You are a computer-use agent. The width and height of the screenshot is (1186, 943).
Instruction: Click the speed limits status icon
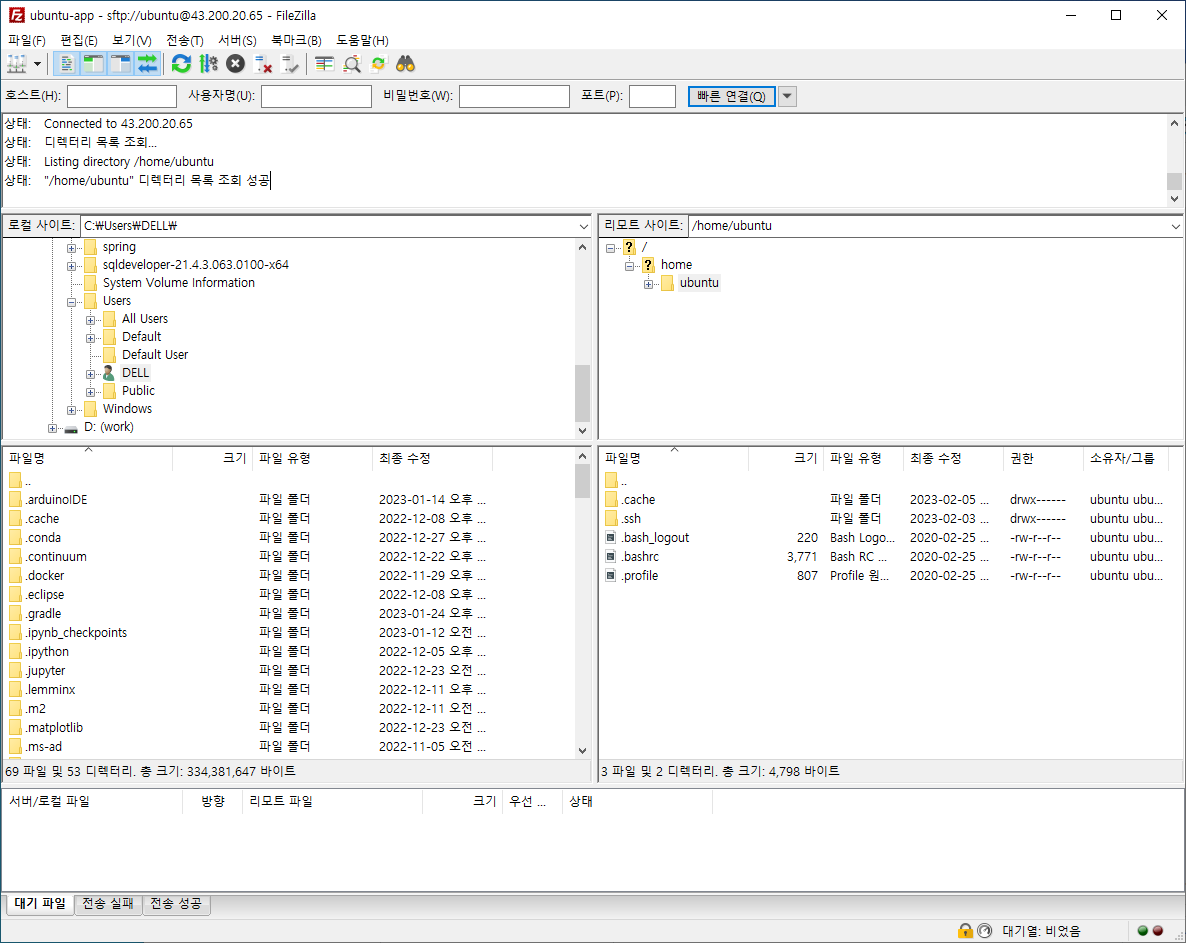985,931
